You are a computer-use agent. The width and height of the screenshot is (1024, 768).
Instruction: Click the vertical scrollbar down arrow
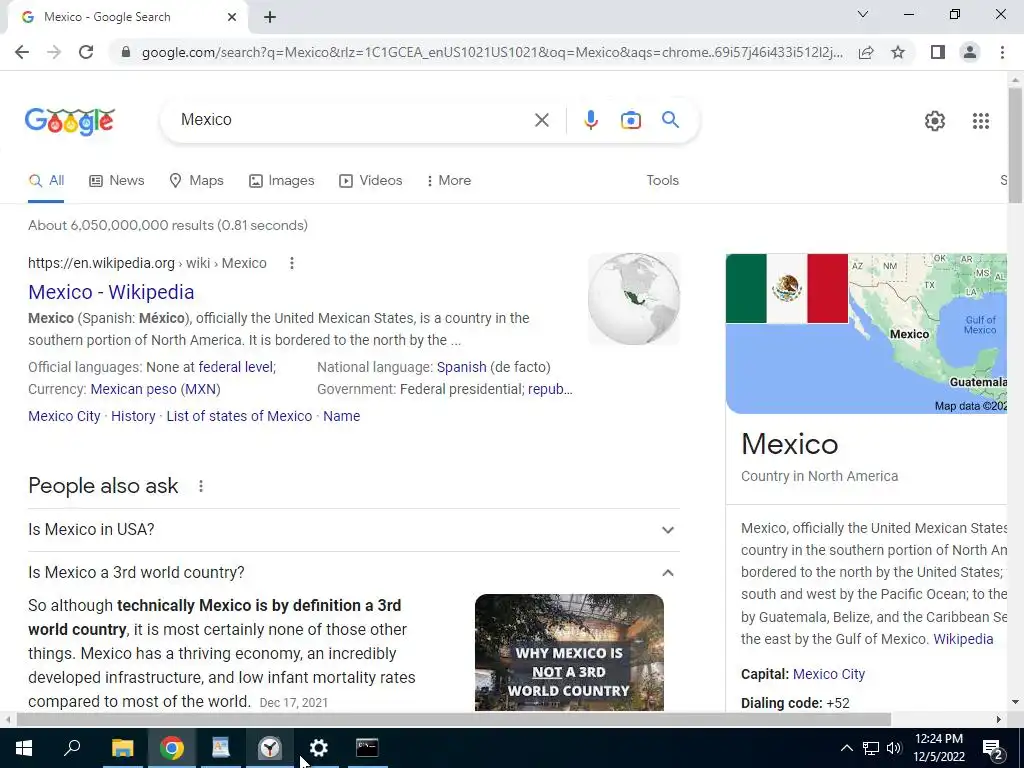[1015, 703]
